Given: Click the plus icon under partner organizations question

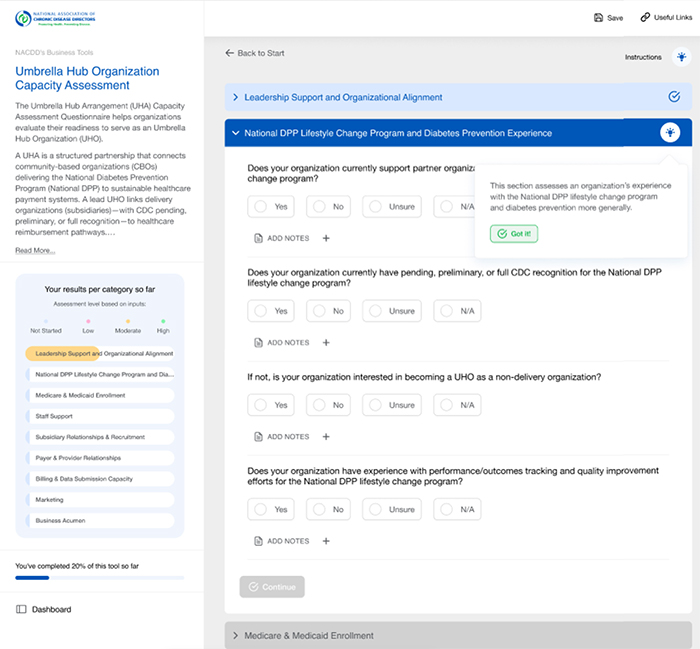Looking at the screenshot, I should pos(326,238).
